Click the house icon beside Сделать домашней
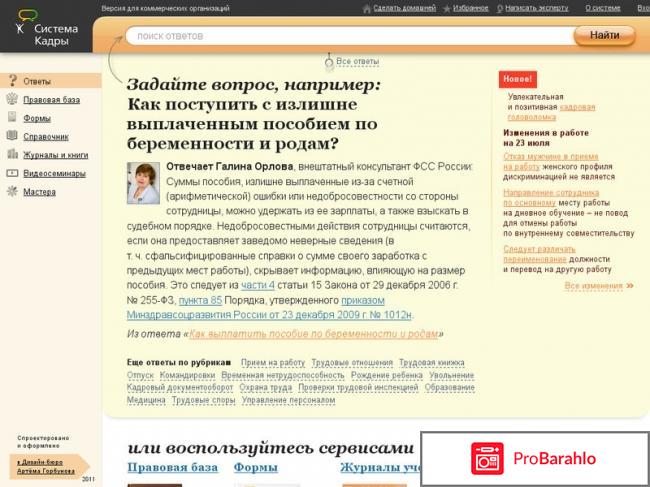 click(x=366, y=8)
